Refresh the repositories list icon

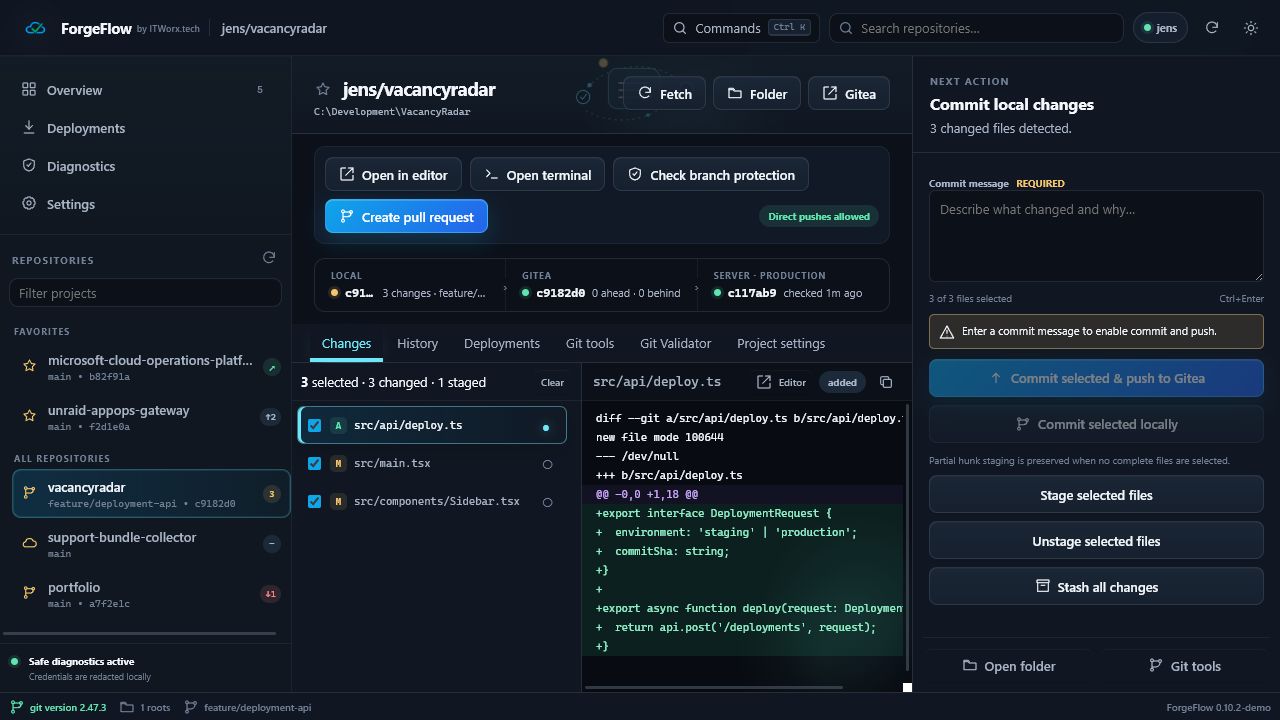click(269, 258)
